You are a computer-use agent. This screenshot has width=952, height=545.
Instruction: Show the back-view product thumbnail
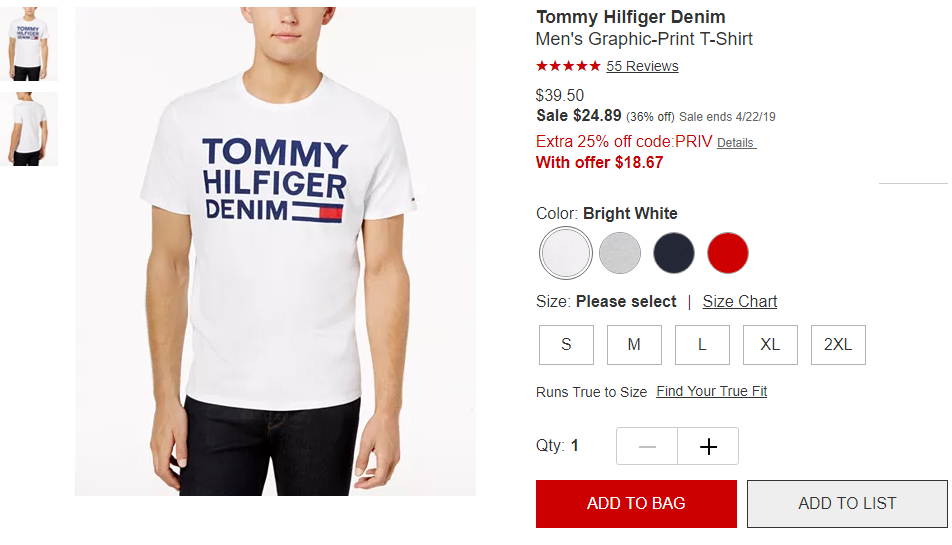(x=29, y=129)
